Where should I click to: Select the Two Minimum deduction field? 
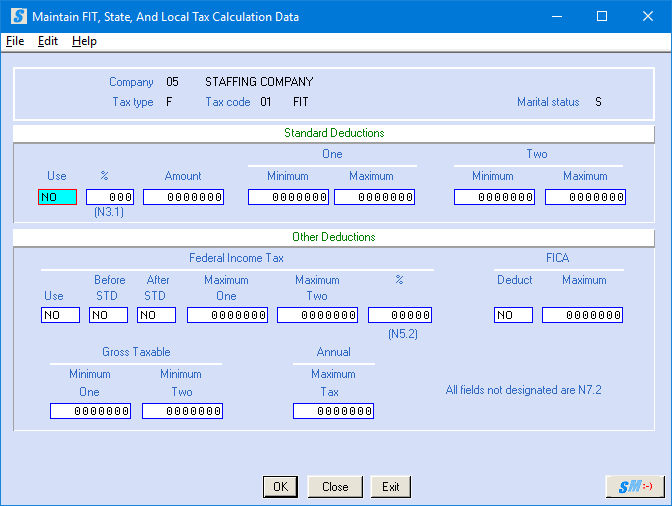(x=495, y=197)
